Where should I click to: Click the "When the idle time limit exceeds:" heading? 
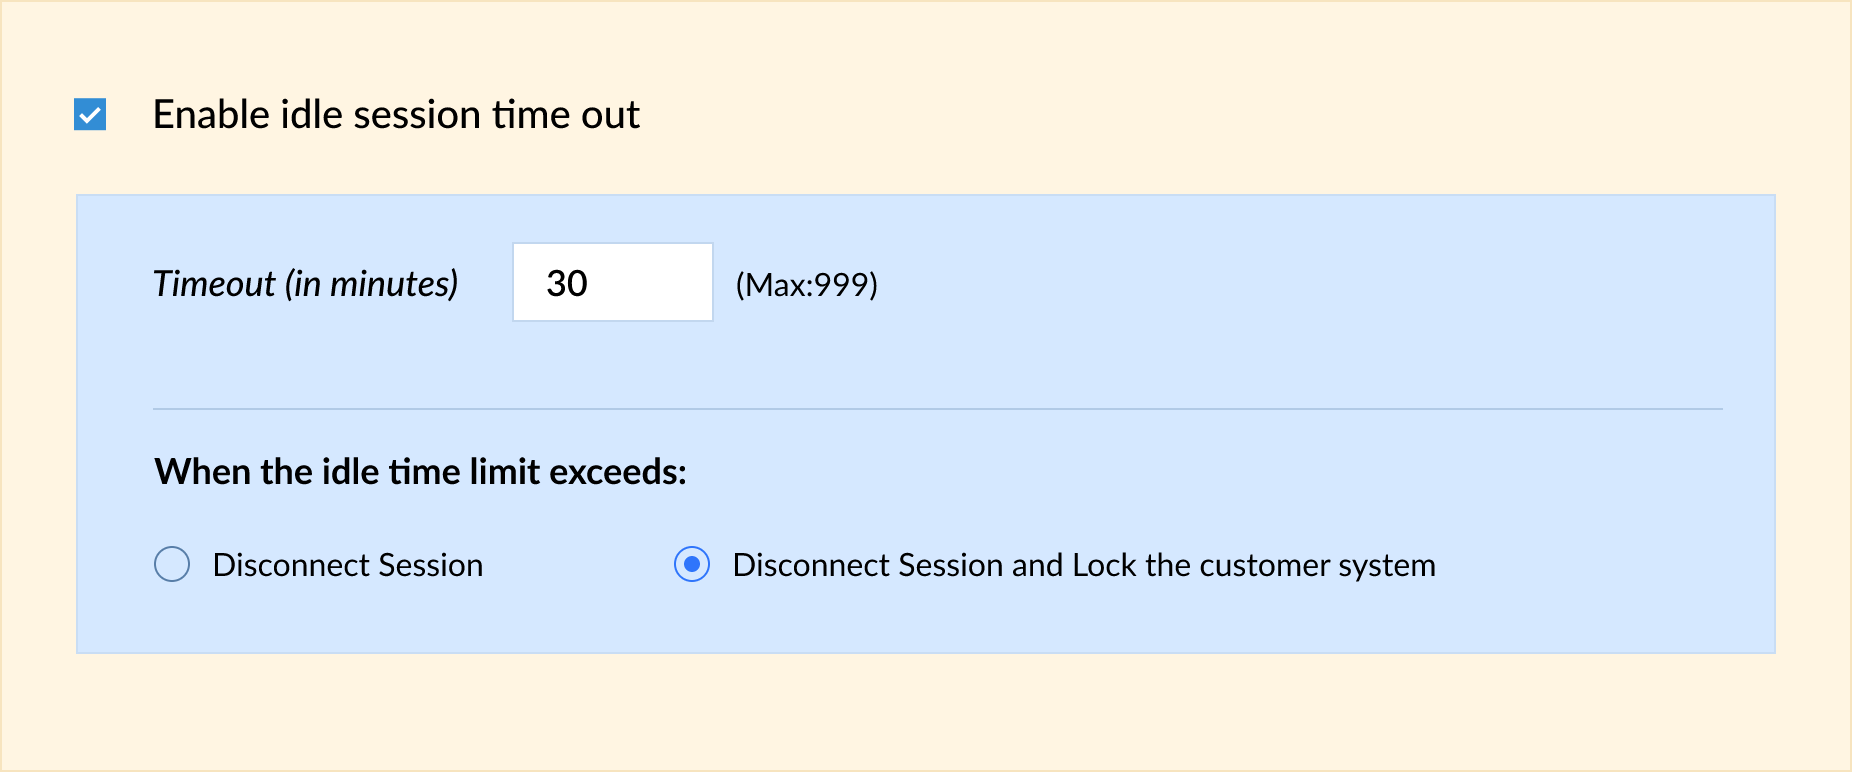(420, 471)
